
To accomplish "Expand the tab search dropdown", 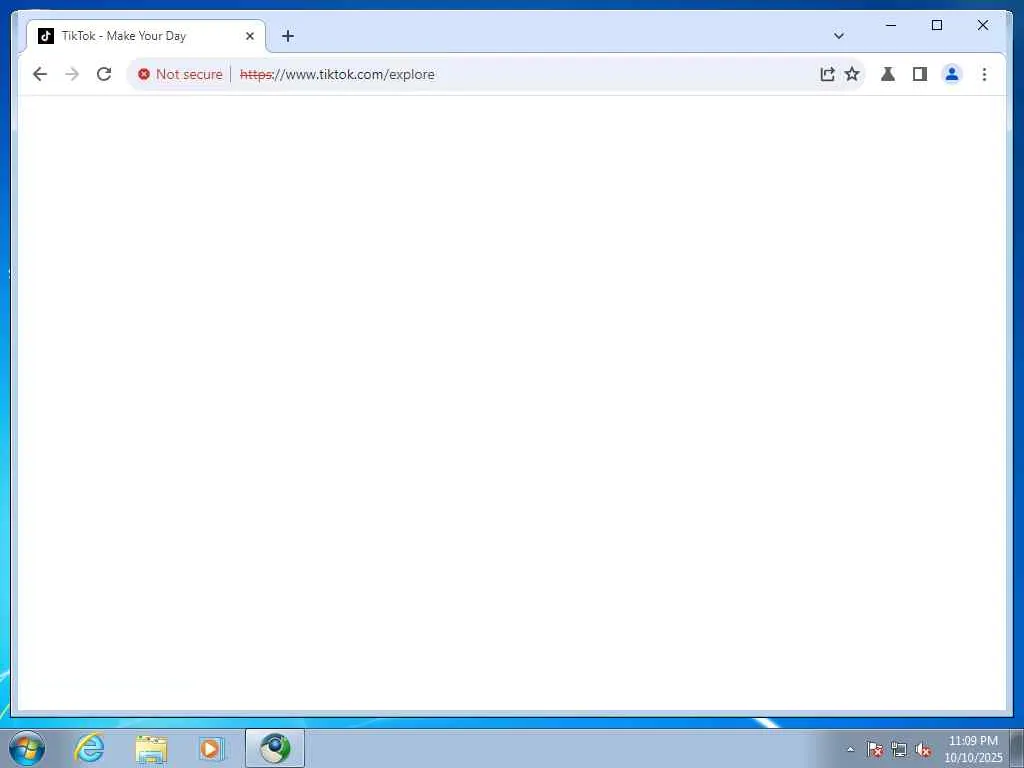I will [839, 36].
